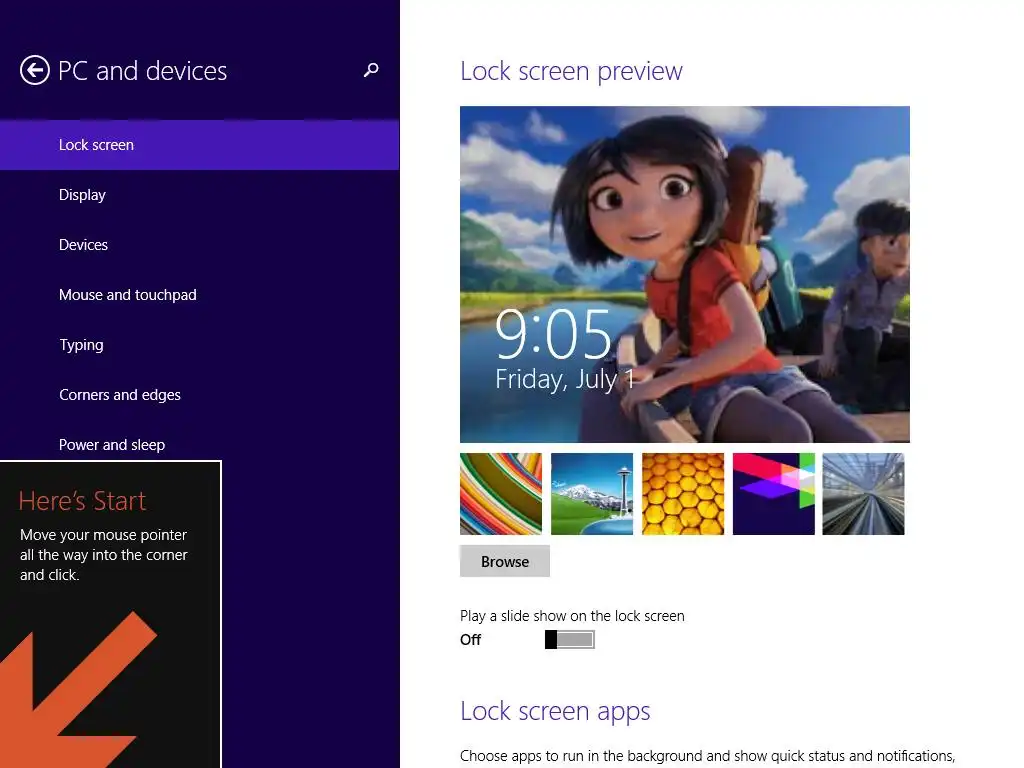Click the 'Play a slide show on the lock screen' label
The height and width of the screenshot is (768, 1024).
click(572, 616)
